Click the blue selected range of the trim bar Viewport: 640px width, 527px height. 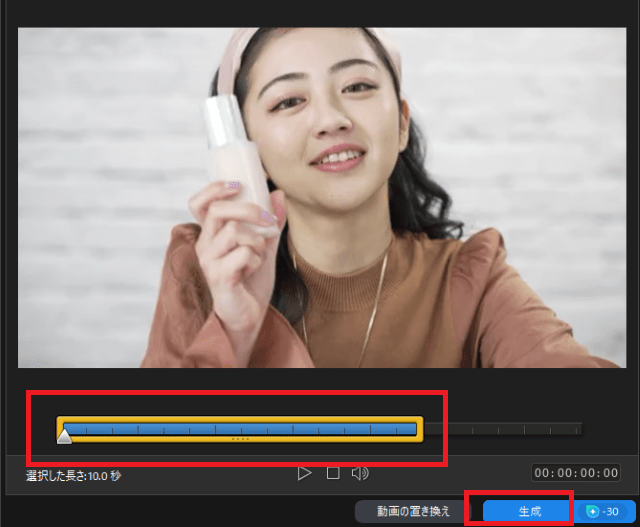240,429
